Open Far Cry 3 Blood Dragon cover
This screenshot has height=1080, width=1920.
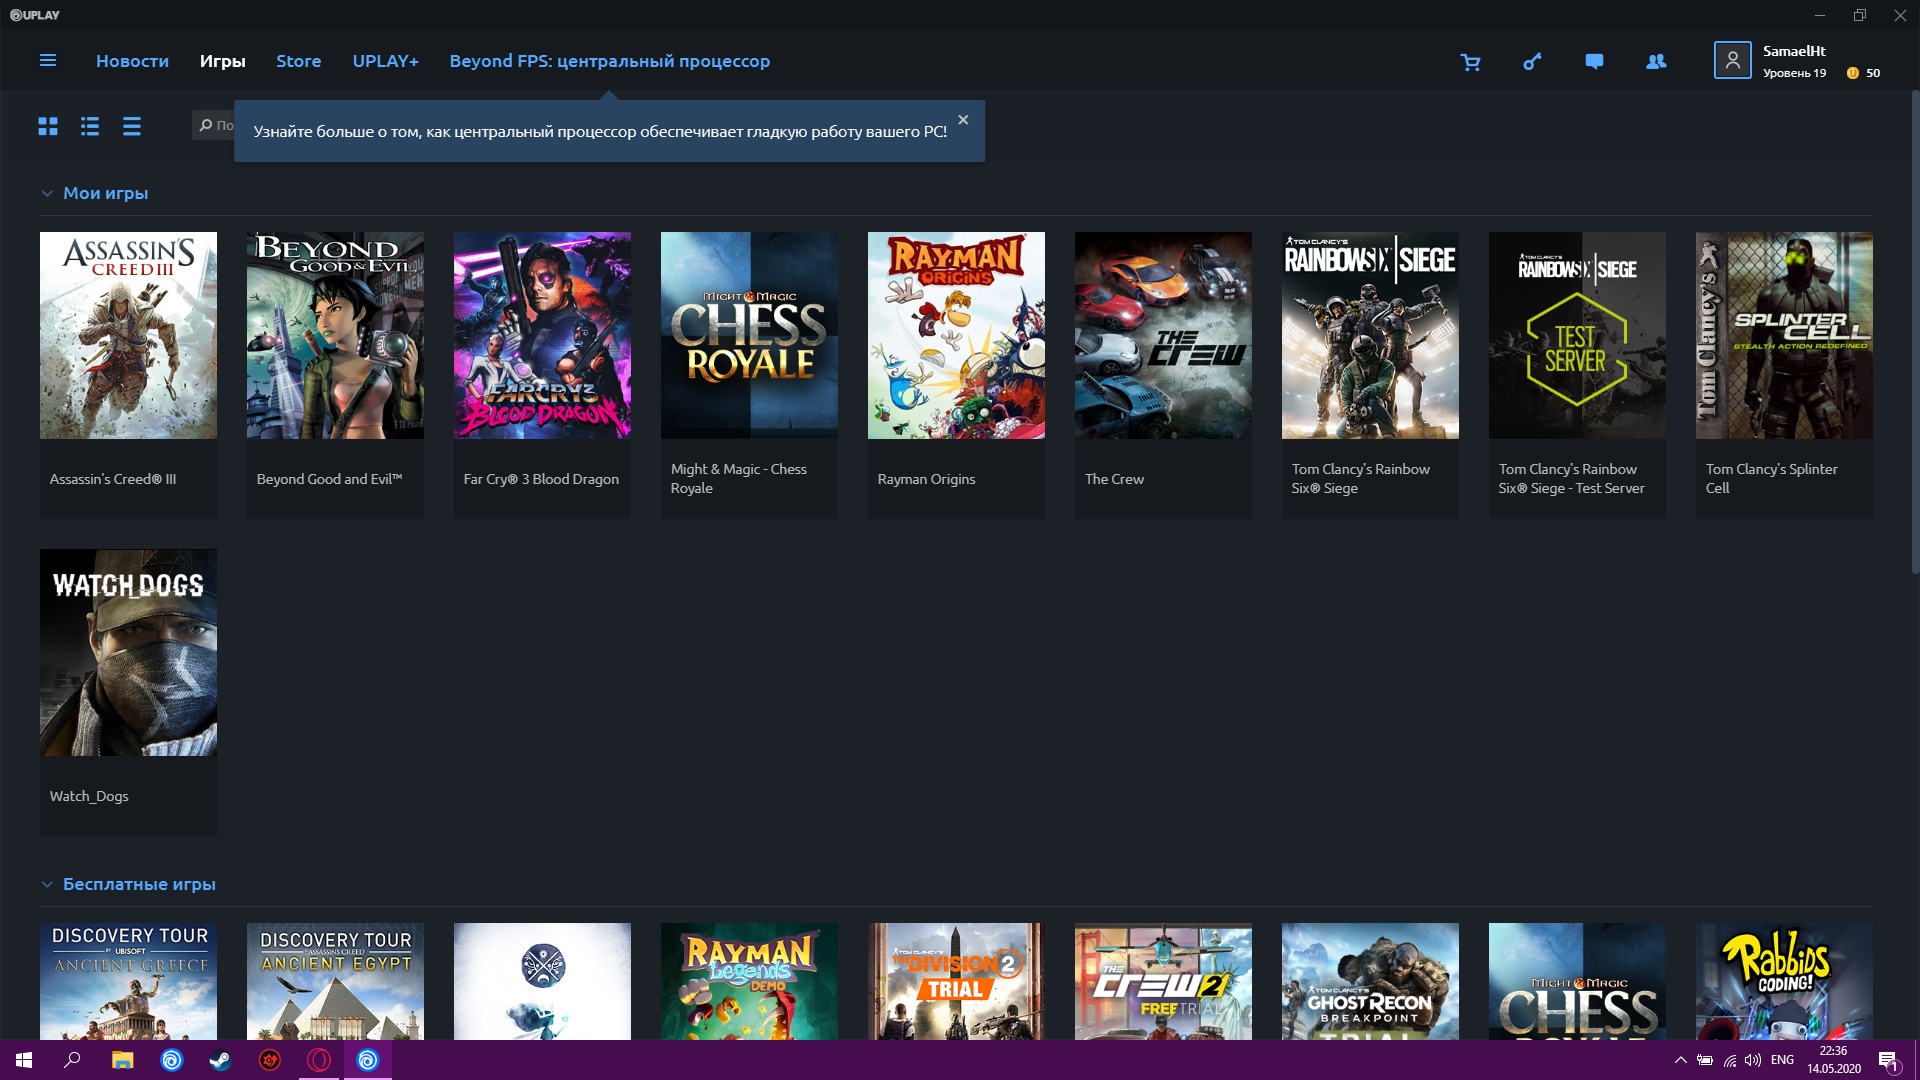542,335
